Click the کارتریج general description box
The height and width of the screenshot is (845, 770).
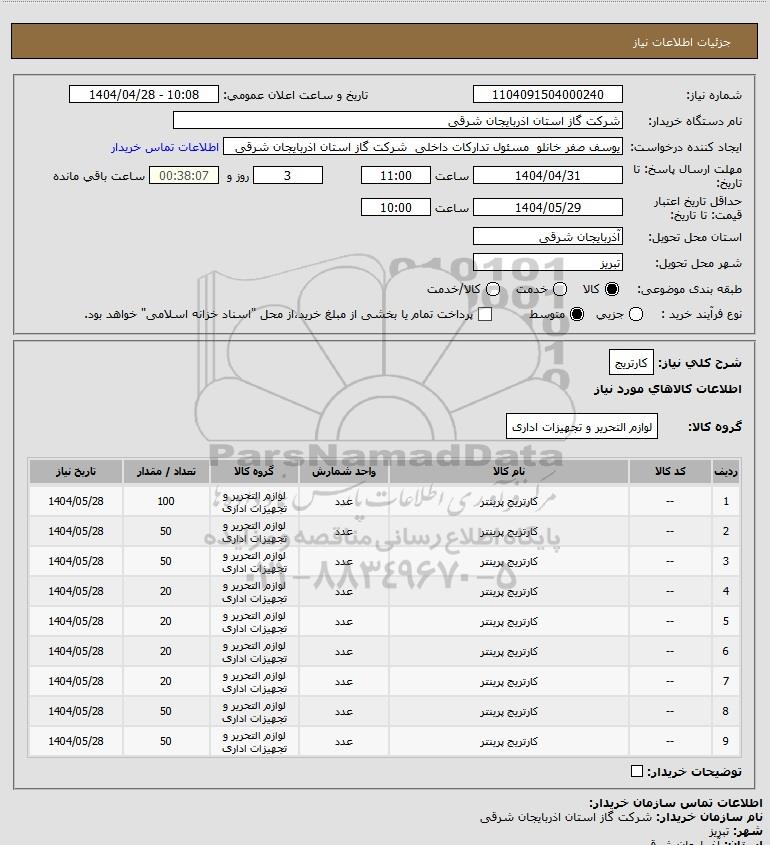[631, 363]
